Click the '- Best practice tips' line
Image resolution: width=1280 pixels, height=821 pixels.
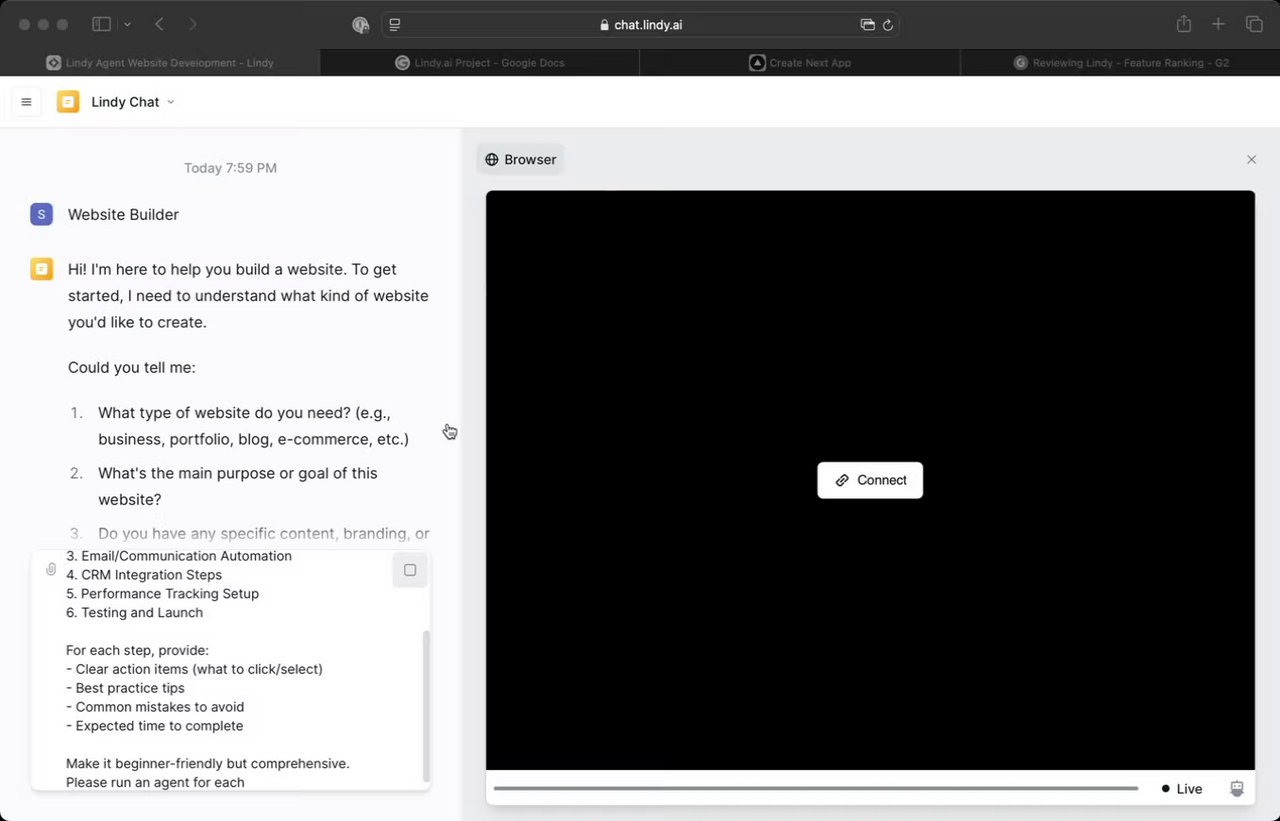pyautogui.click(x=125, y=688)
